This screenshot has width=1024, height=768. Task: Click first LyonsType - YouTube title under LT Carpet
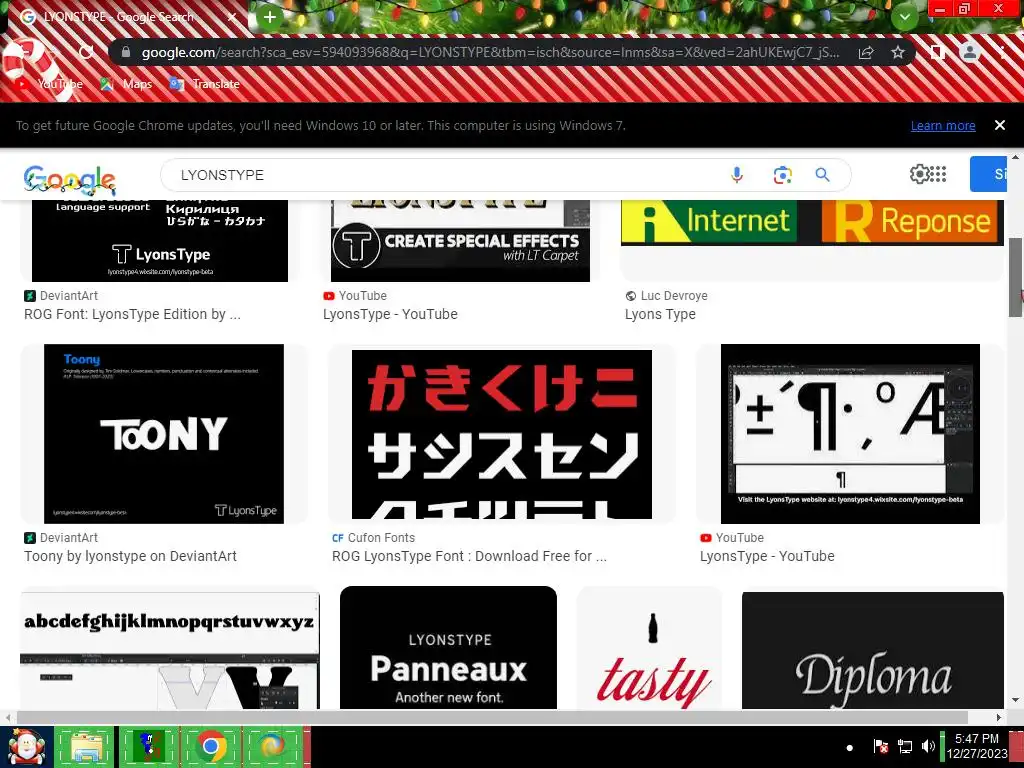point(390,314)
